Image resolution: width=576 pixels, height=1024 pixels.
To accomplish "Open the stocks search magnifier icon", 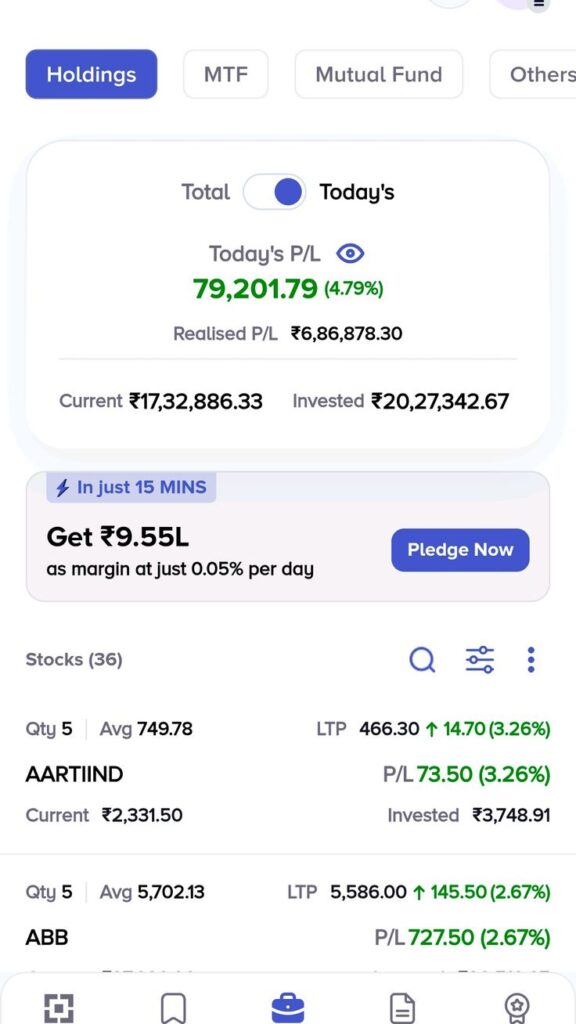I will point(422,660).
